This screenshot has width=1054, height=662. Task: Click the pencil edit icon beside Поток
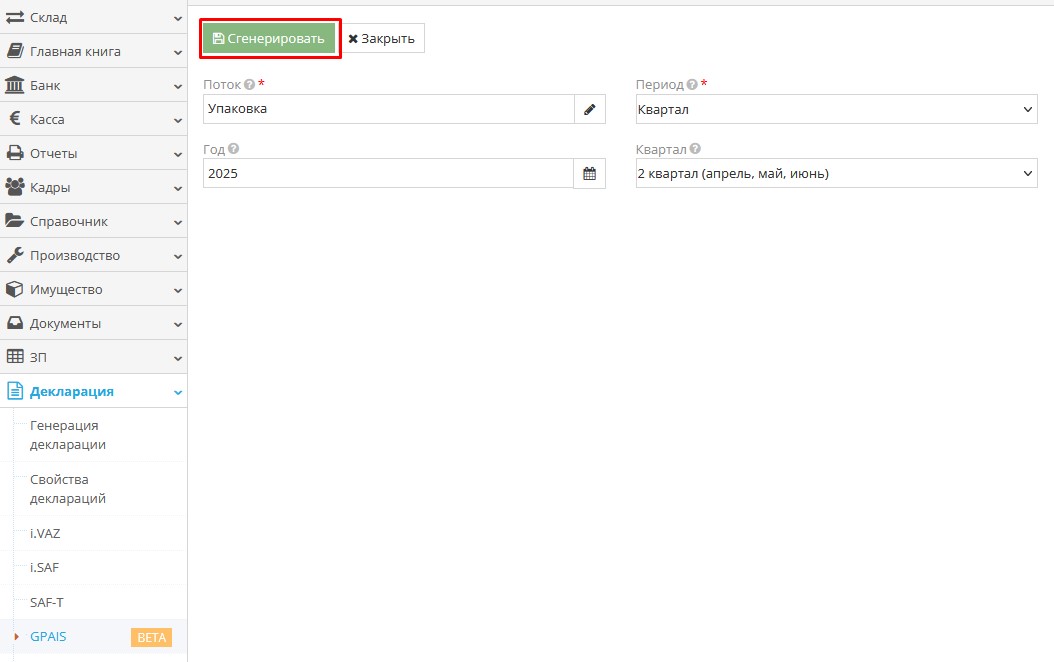pyautogui.click(x=589, y=109)
